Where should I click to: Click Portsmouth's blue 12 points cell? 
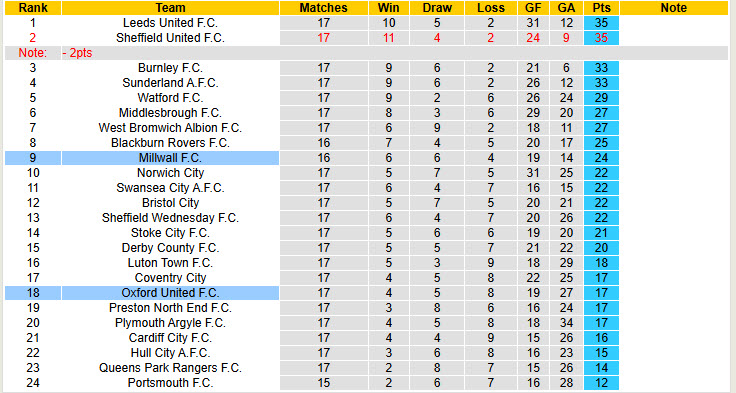pyautogui.click(x=601, y=383)
